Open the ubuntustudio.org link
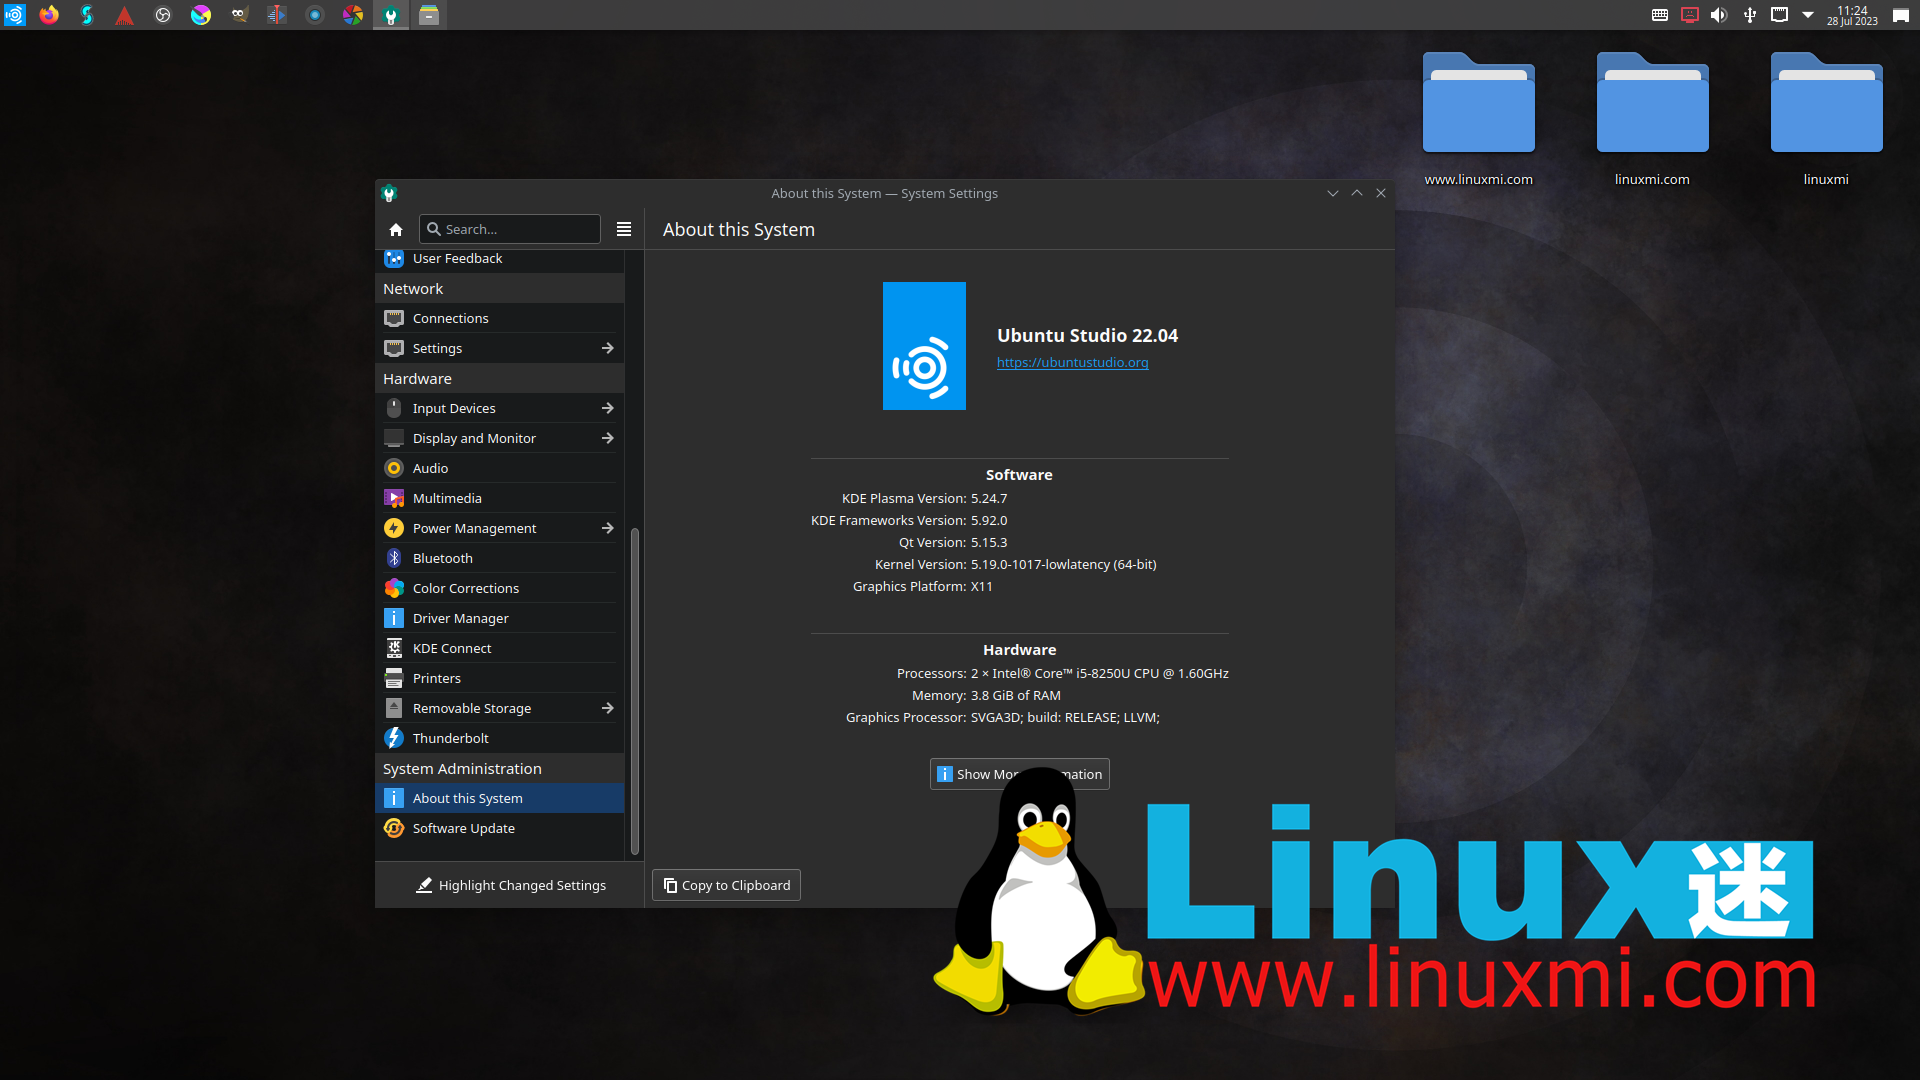Viewport: 1920px width, 1080px height. [1072, 363]
